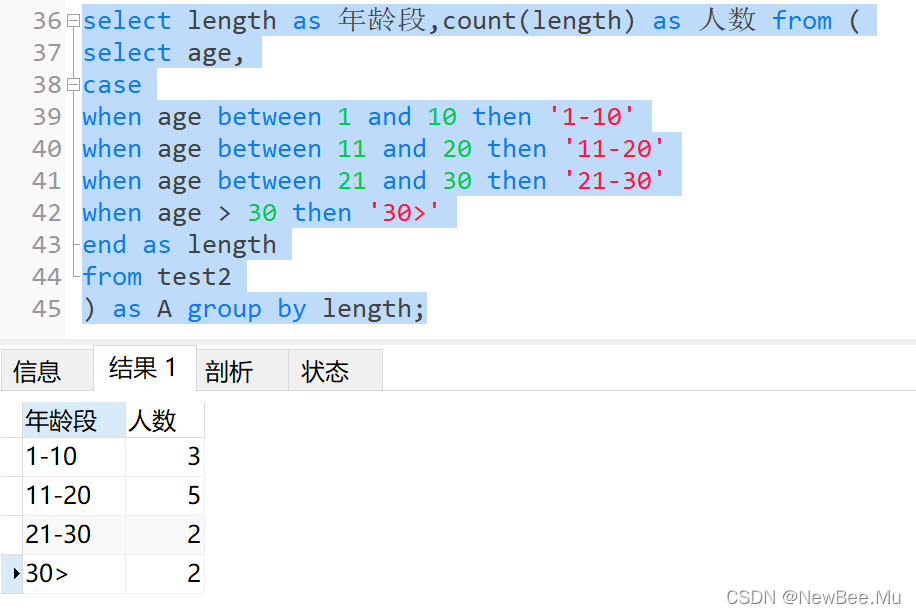Place cursor on 'from test2' line
Screen dimensions: 916x614
pyautogui.click(x=157, y=277)
